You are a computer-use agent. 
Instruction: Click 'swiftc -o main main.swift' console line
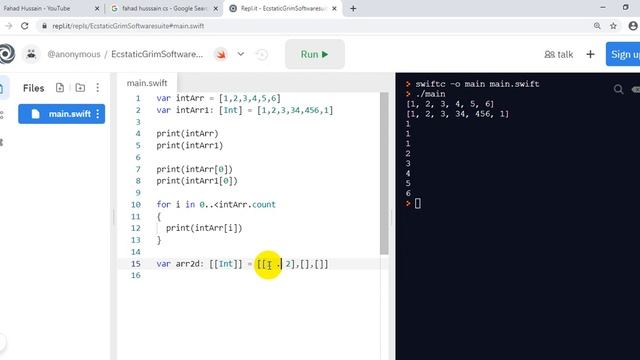coord(477,84)
